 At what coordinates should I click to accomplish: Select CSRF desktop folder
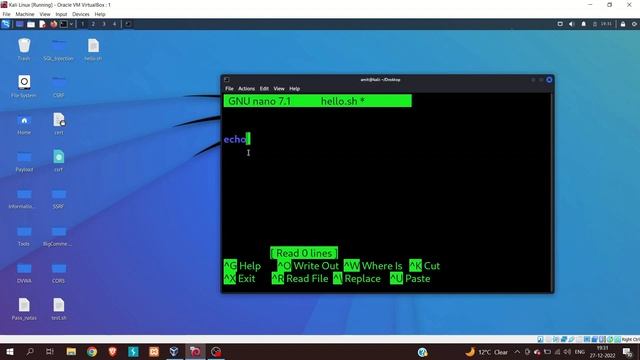click(58, 86)
